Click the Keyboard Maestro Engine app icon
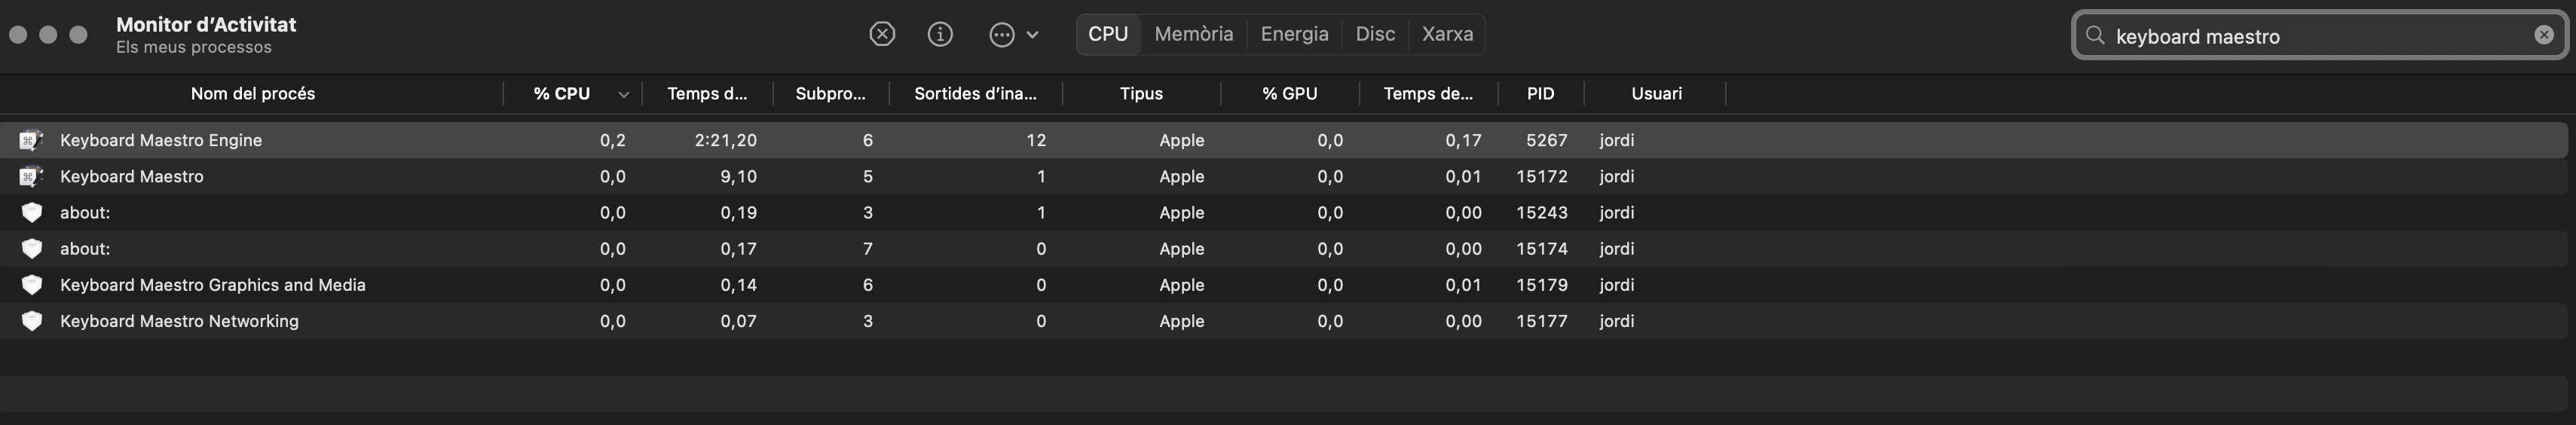The image size is (2576, 425). 31,140
